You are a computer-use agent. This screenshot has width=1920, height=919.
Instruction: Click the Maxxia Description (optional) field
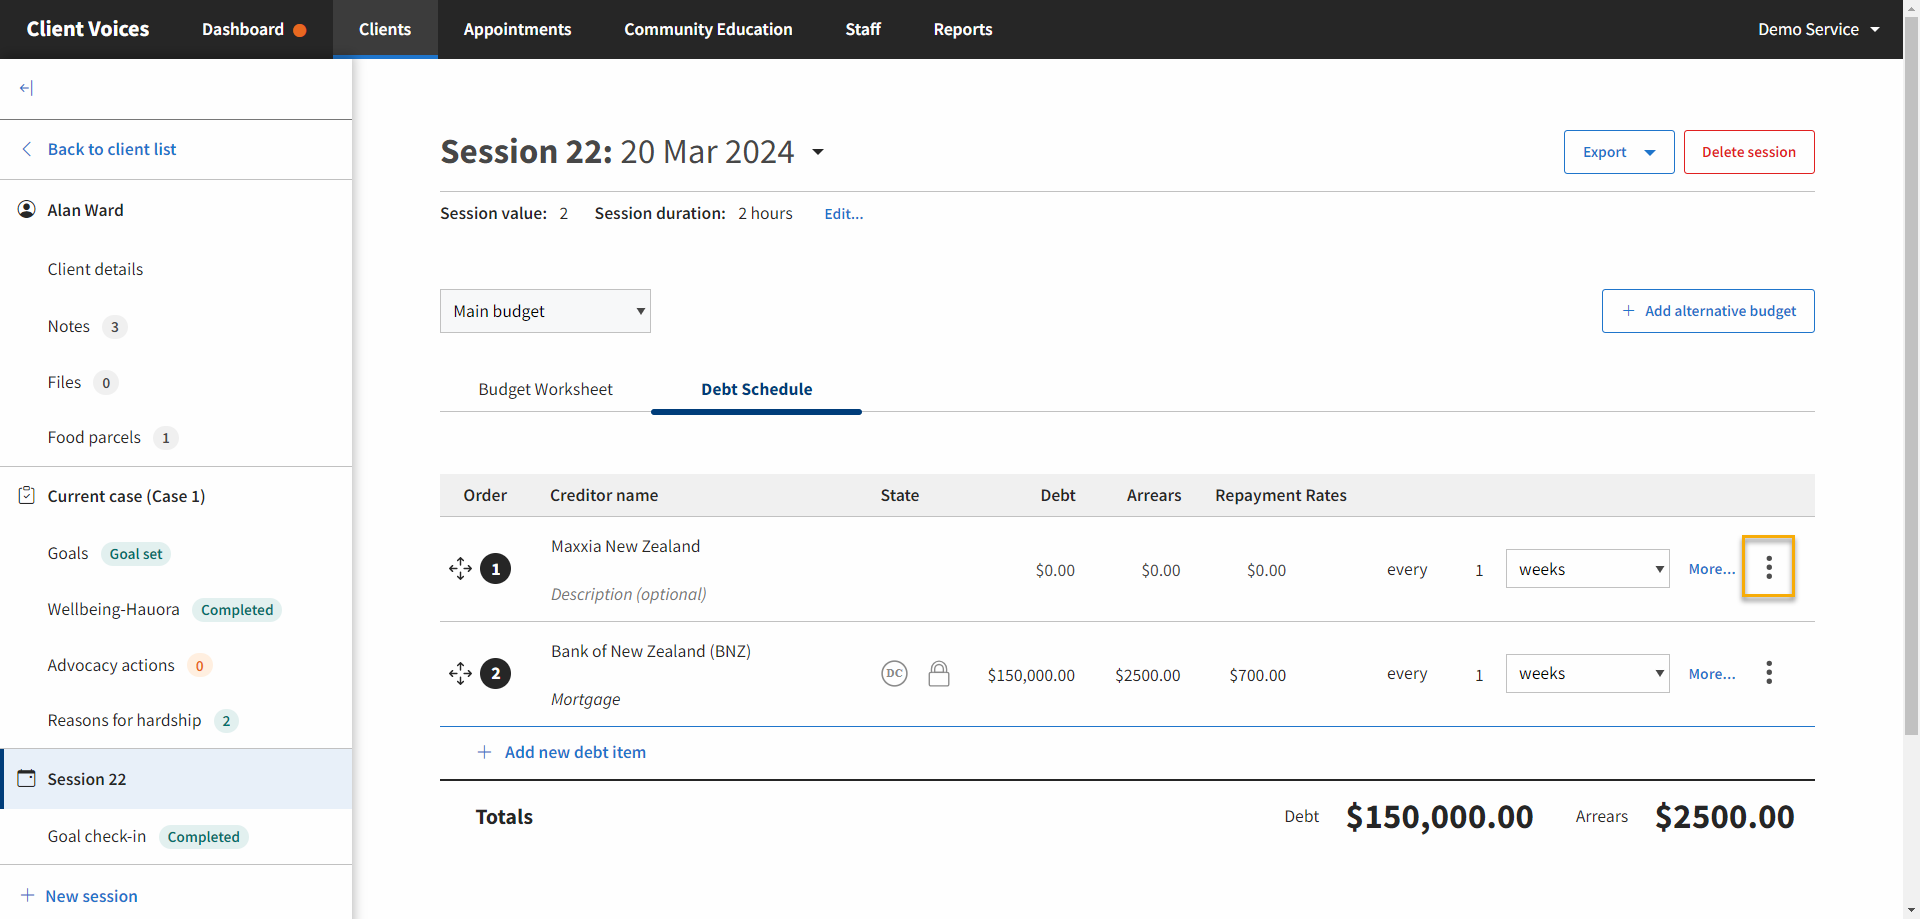(628, 594)
